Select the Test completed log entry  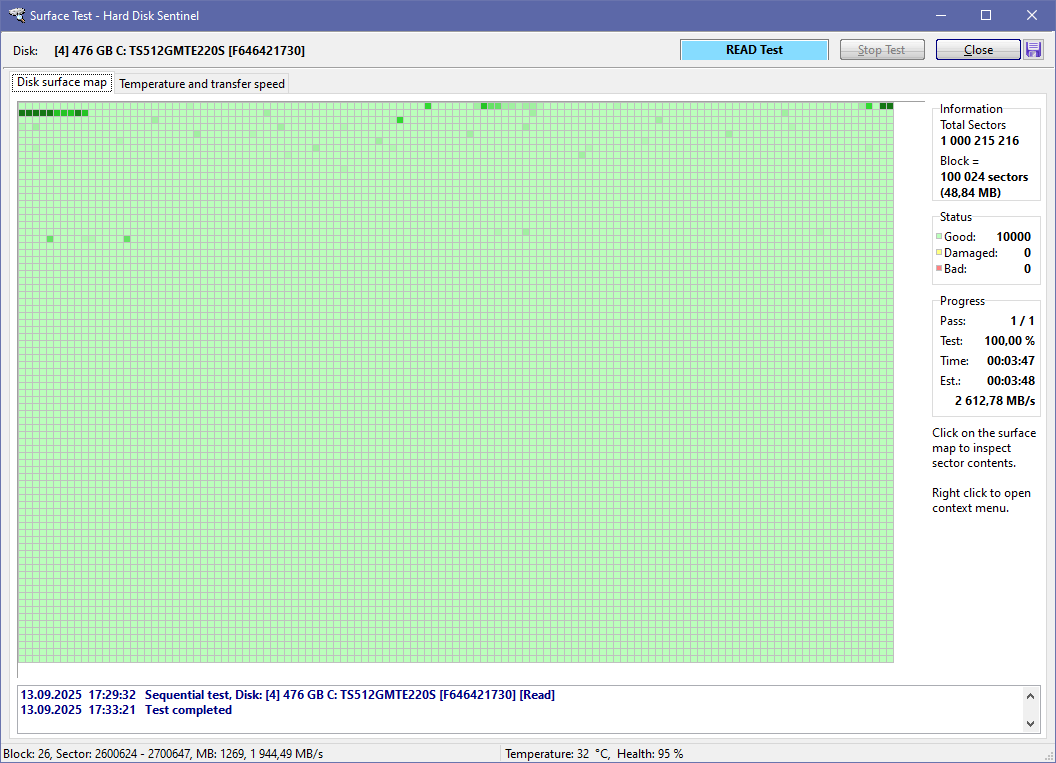pyautogui.click(x=188, y=709)
